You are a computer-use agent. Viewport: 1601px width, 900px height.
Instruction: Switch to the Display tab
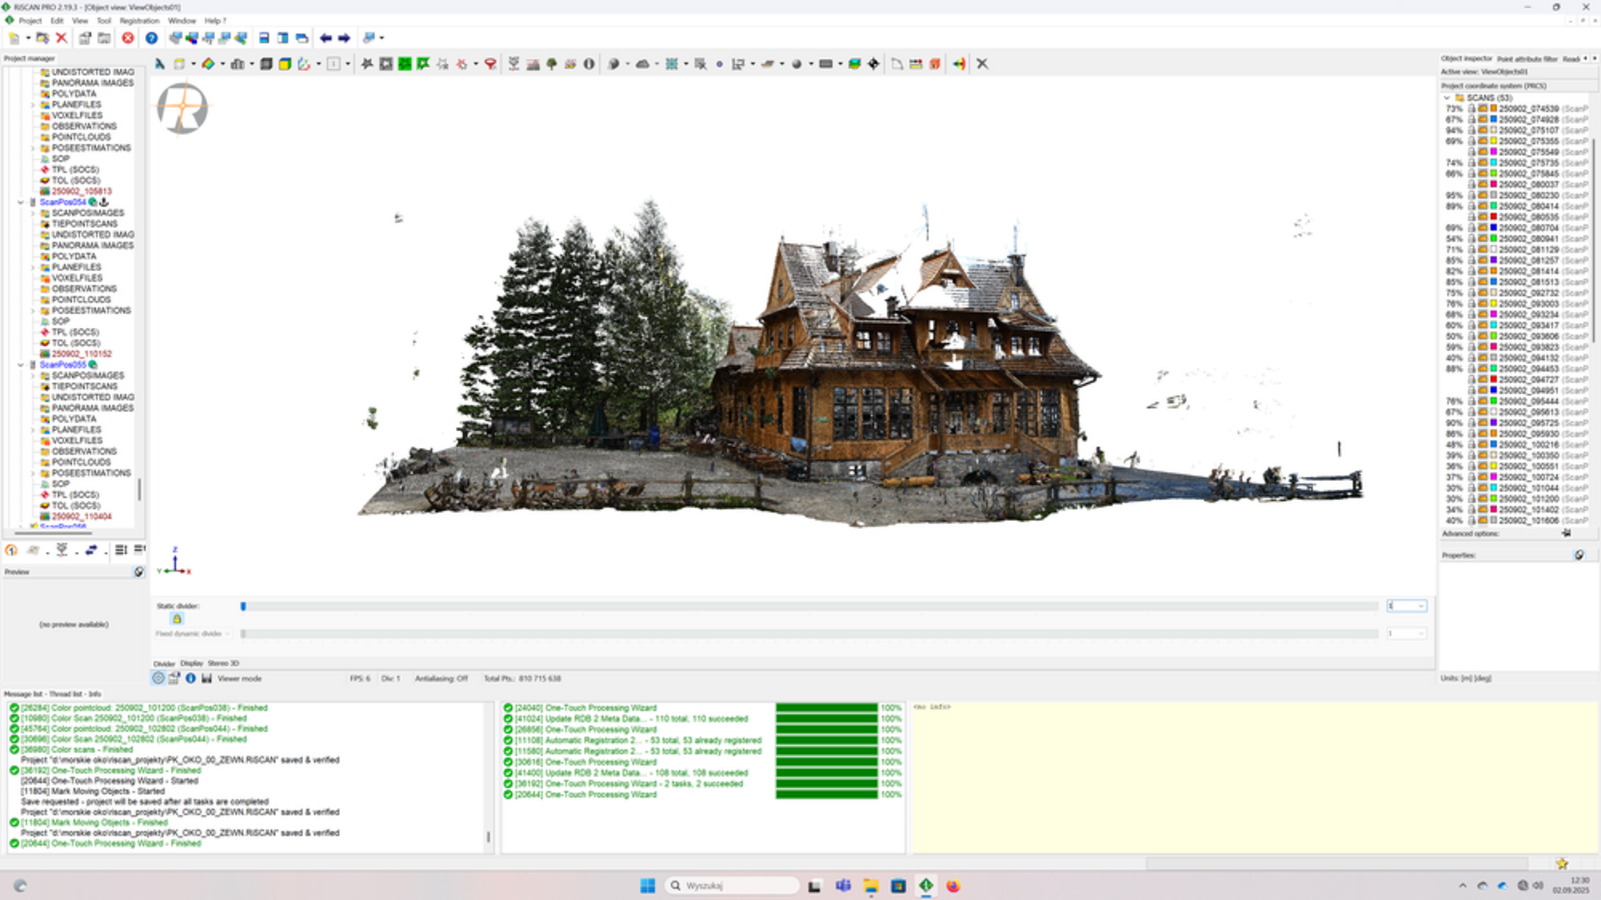click(191, 663)
